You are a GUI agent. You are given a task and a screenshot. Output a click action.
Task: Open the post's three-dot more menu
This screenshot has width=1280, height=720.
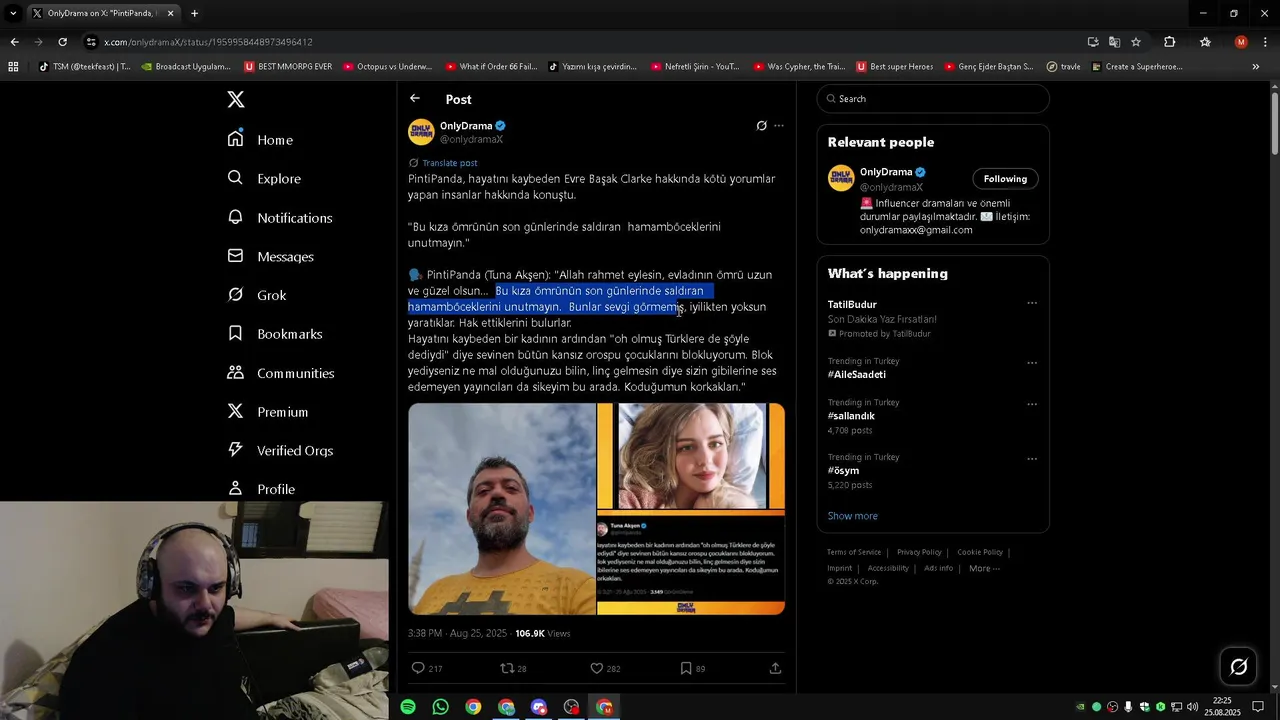(779, 126)
